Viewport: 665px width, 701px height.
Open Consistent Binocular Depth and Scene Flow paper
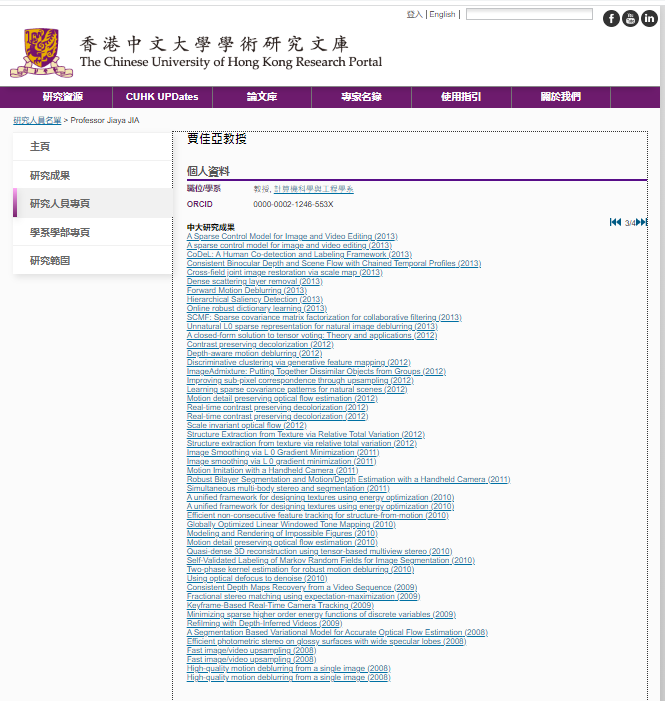click(x=334, y=263)
